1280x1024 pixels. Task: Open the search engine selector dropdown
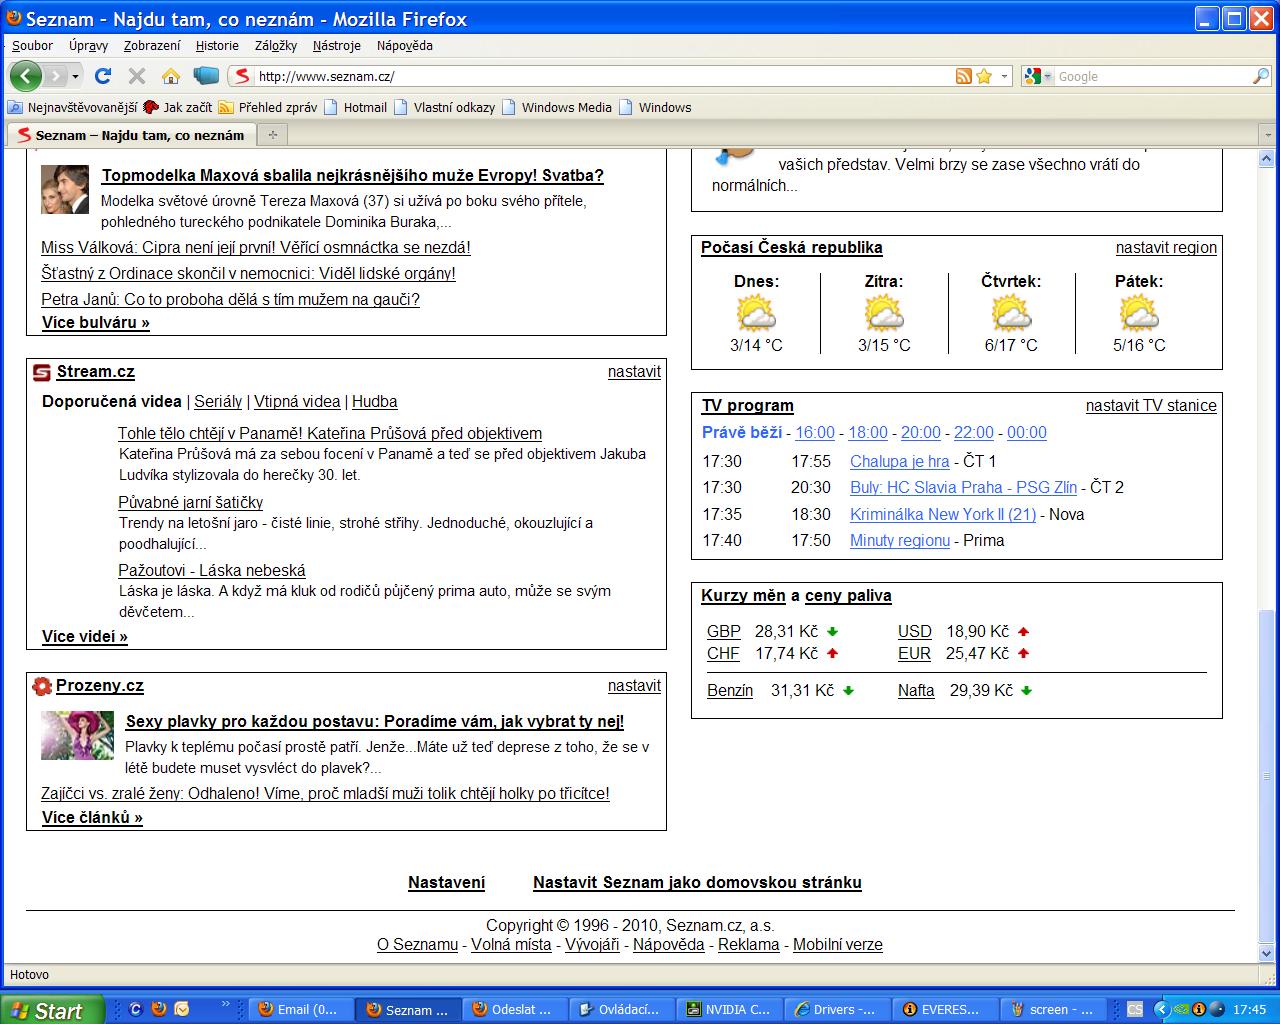1038,76
